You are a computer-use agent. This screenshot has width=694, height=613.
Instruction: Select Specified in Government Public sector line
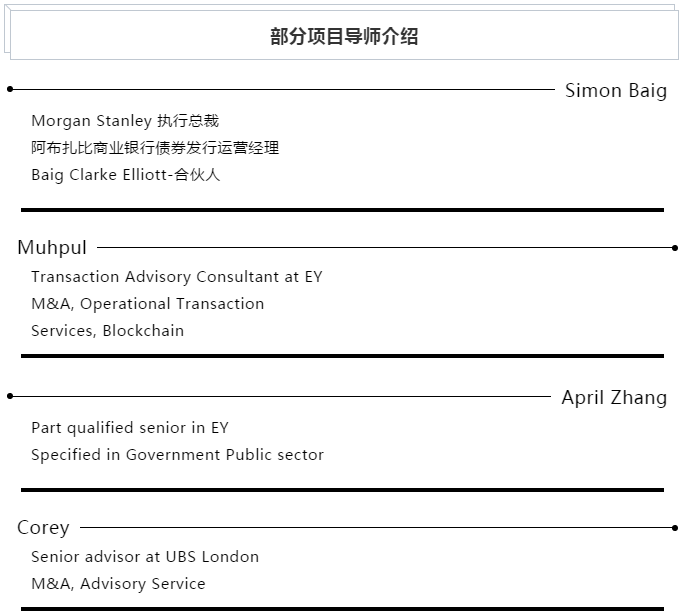(178, 455)
